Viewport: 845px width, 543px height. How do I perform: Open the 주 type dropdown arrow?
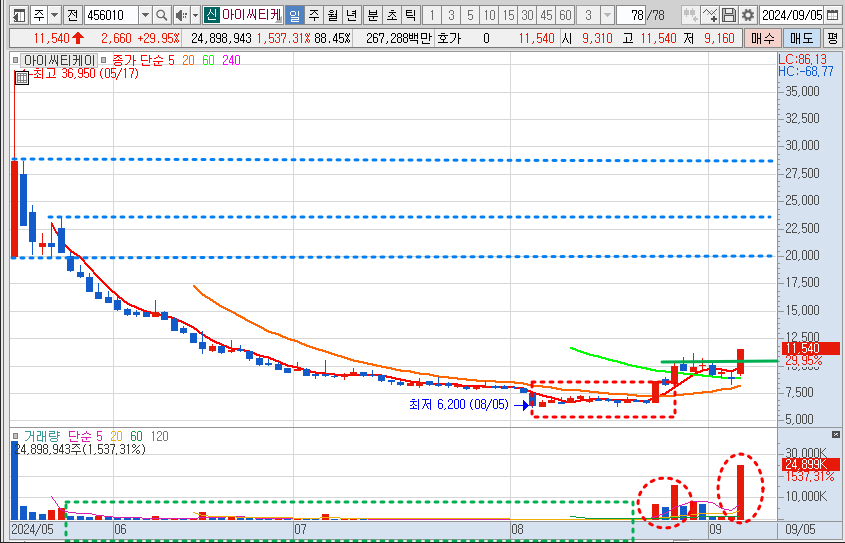[x=55, y=15]
